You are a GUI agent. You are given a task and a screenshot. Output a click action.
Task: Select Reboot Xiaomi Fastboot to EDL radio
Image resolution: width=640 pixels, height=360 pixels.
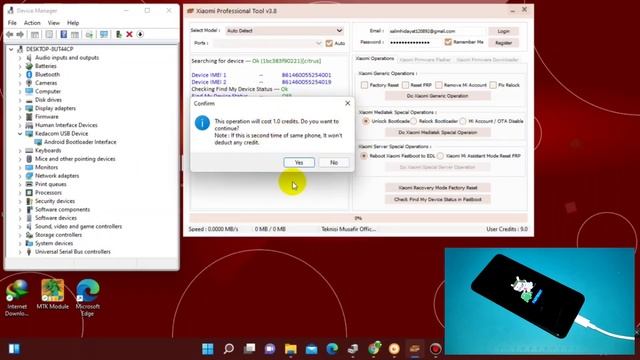363,156
